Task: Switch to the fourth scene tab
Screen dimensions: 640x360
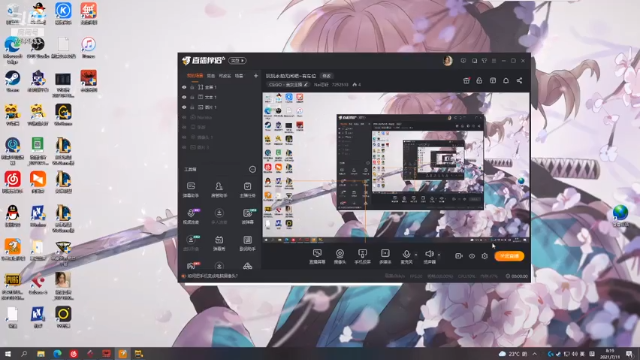Action: click(239, 76)
